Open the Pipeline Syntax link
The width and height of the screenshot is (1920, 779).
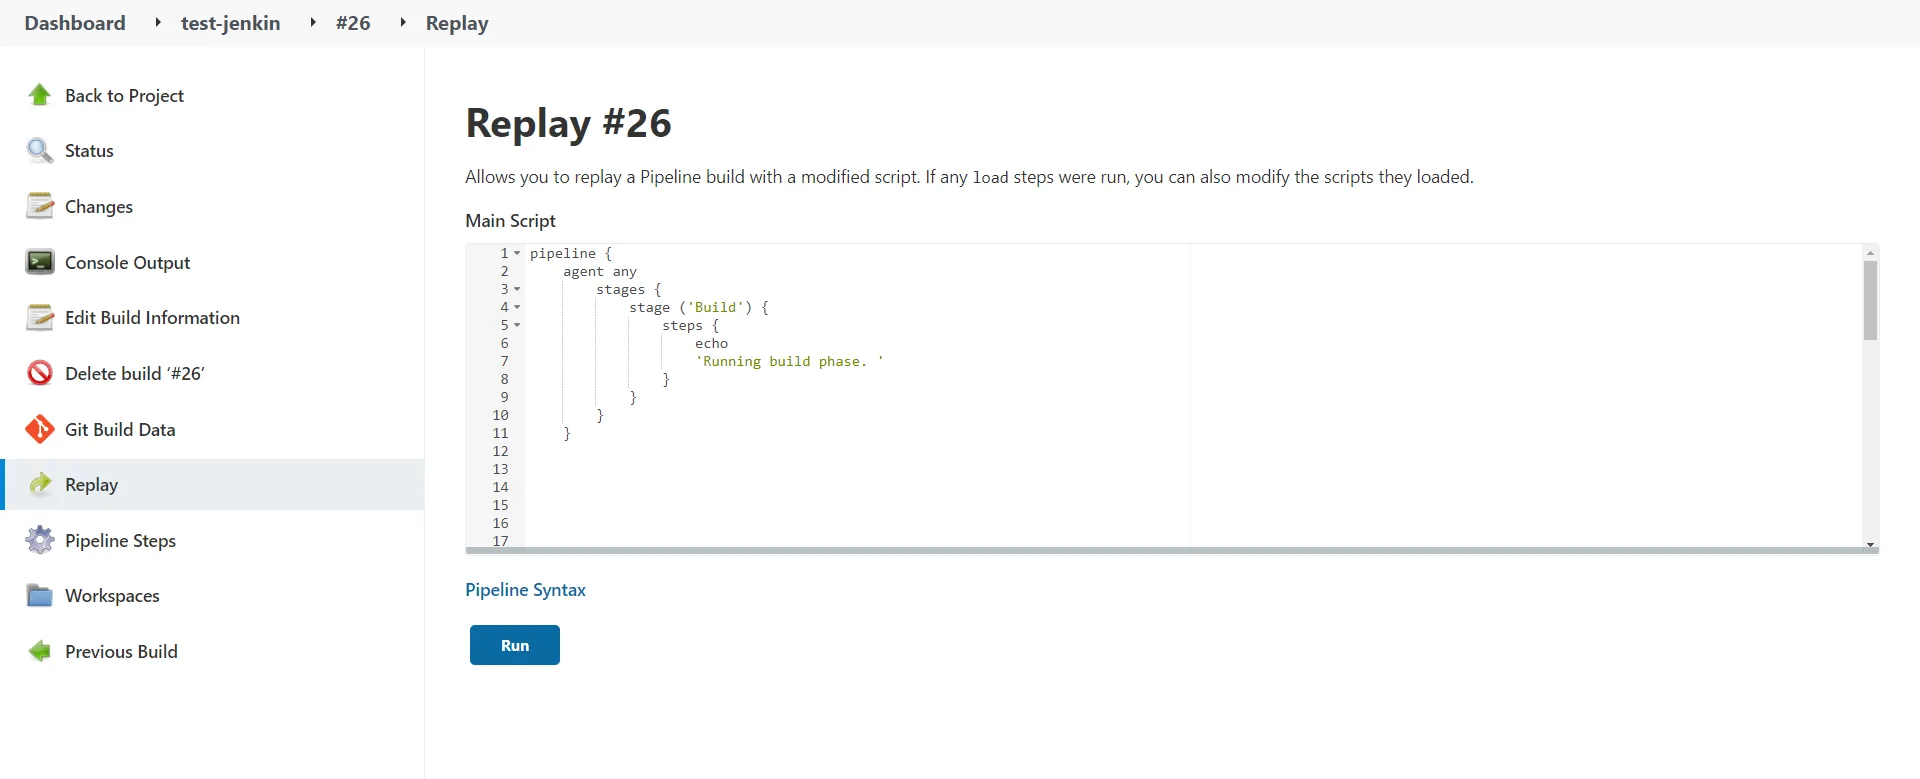click(x=525, y=590)
